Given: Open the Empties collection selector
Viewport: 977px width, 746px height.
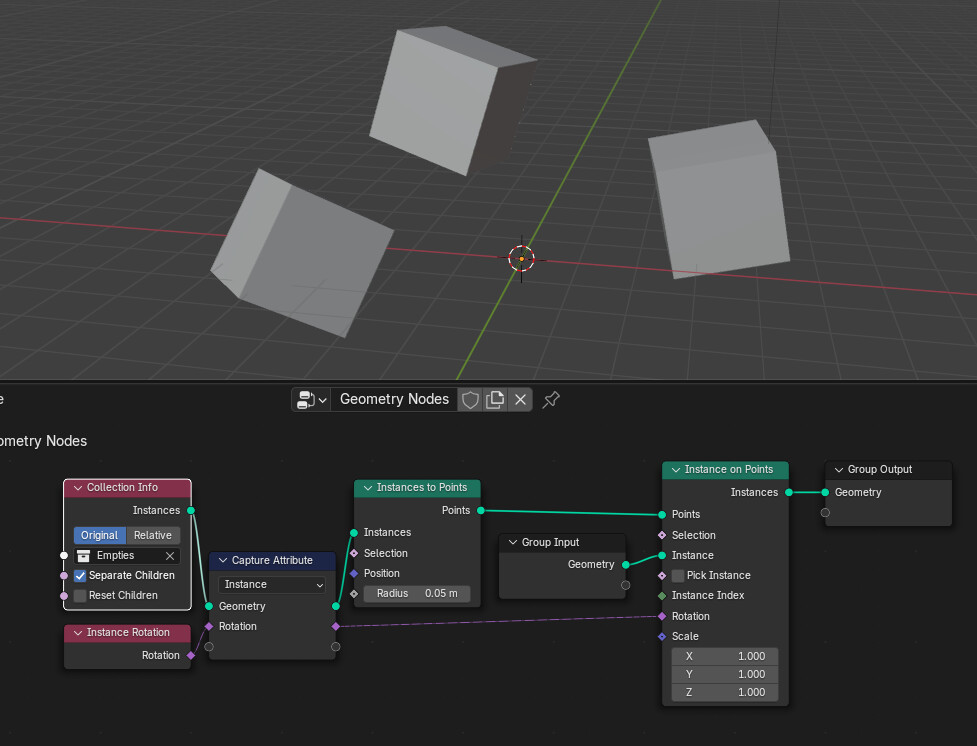Looking at the screenshot, I should pyautogui.click(x=127, y=556).
